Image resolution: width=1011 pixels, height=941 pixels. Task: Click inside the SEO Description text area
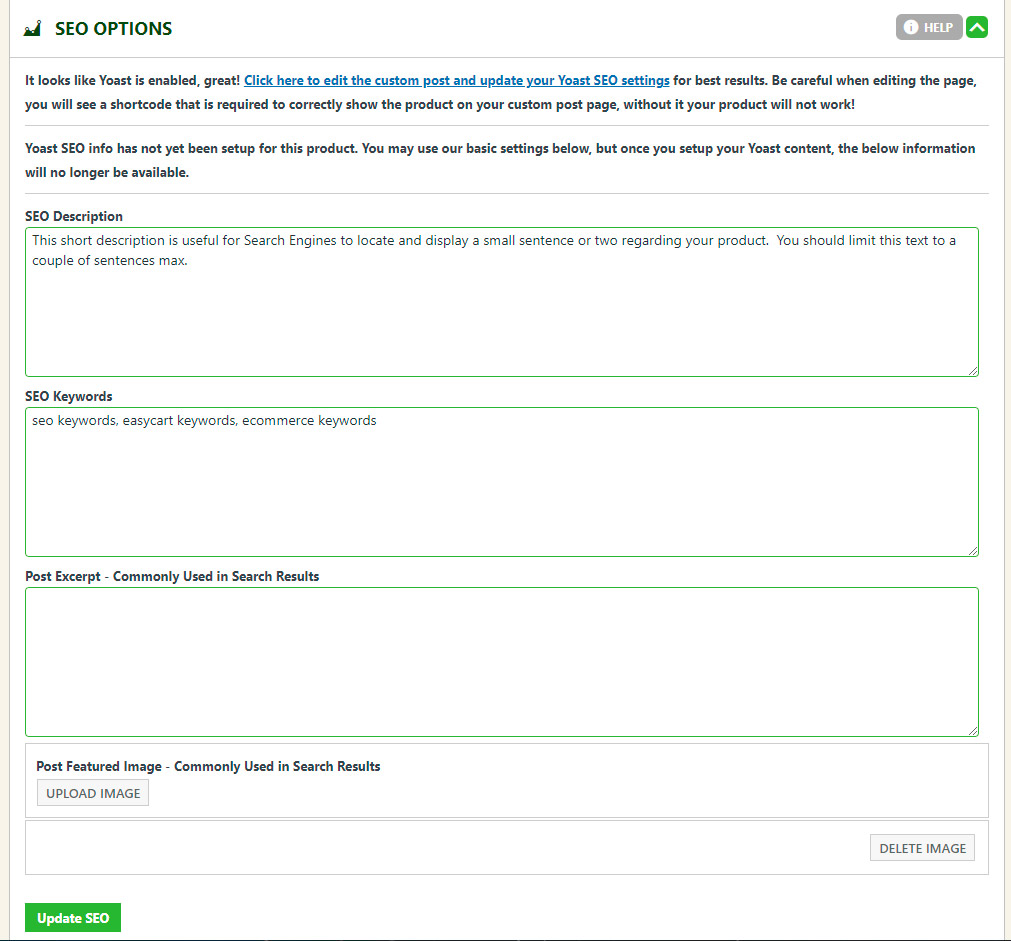coord(500,310)
